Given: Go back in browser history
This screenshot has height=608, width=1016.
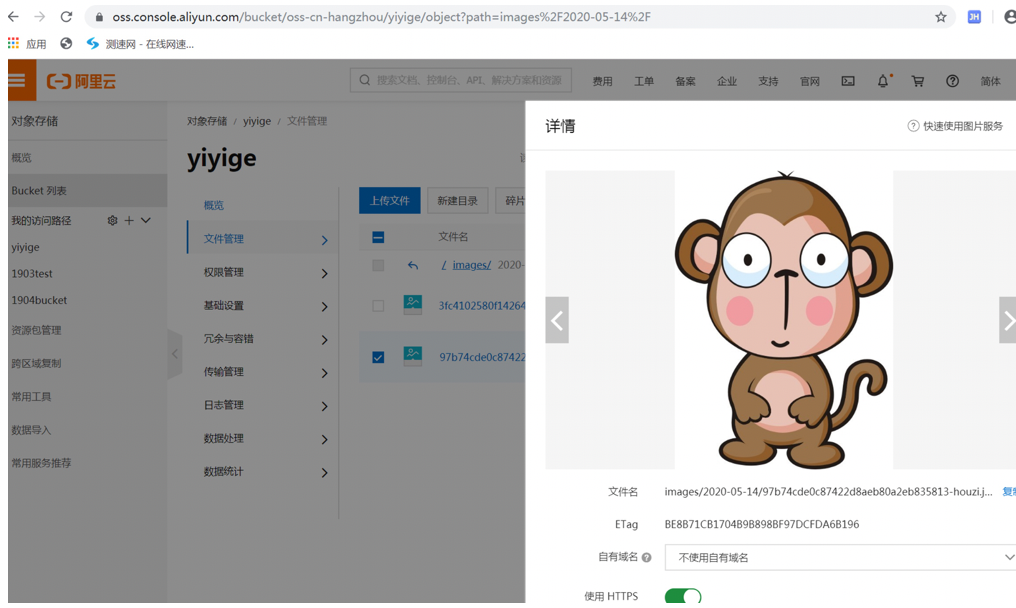Looking at the screenshot, I should [x=13, y=17].
